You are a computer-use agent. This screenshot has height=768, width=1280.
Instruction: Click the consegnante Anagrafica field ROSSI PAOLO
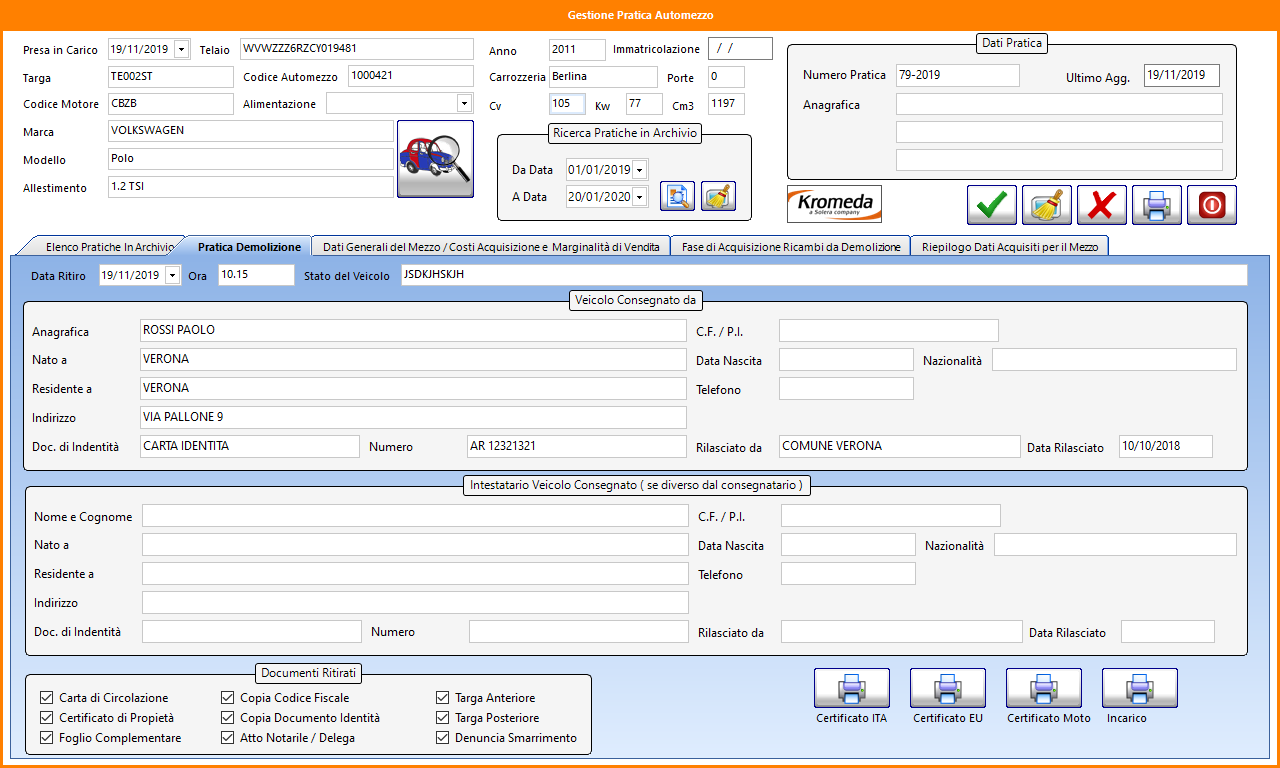(x=413, y=331)
